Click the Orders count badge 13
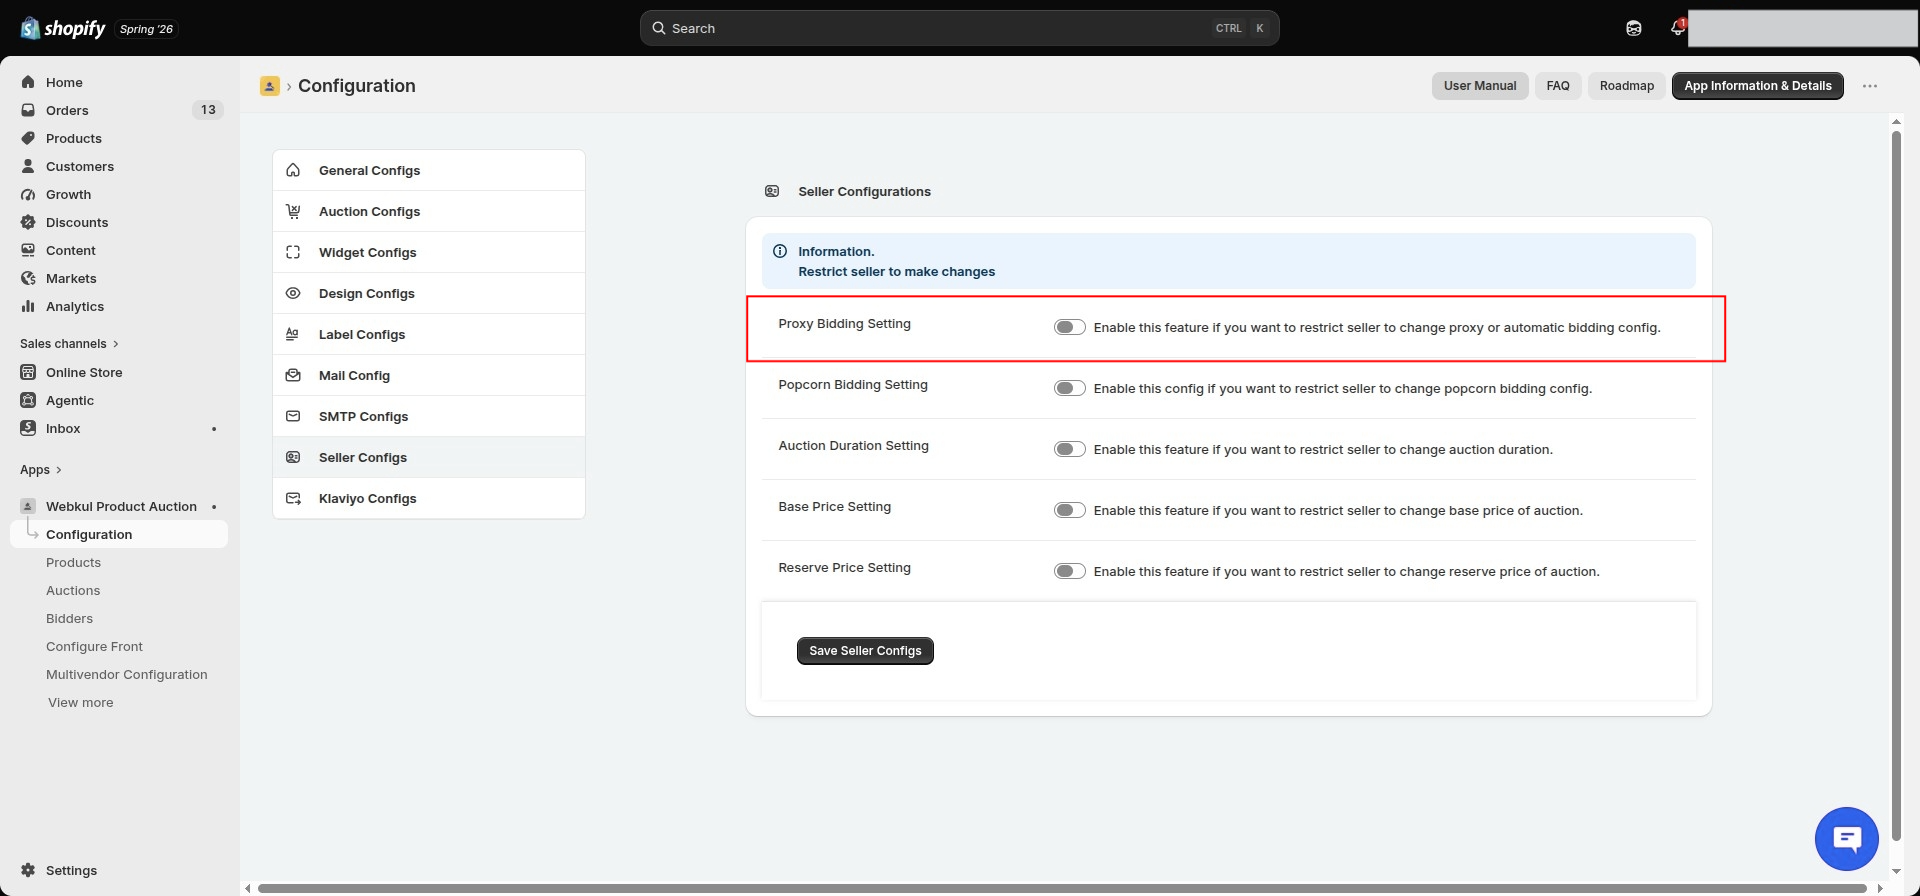 [x=208, y=110]
